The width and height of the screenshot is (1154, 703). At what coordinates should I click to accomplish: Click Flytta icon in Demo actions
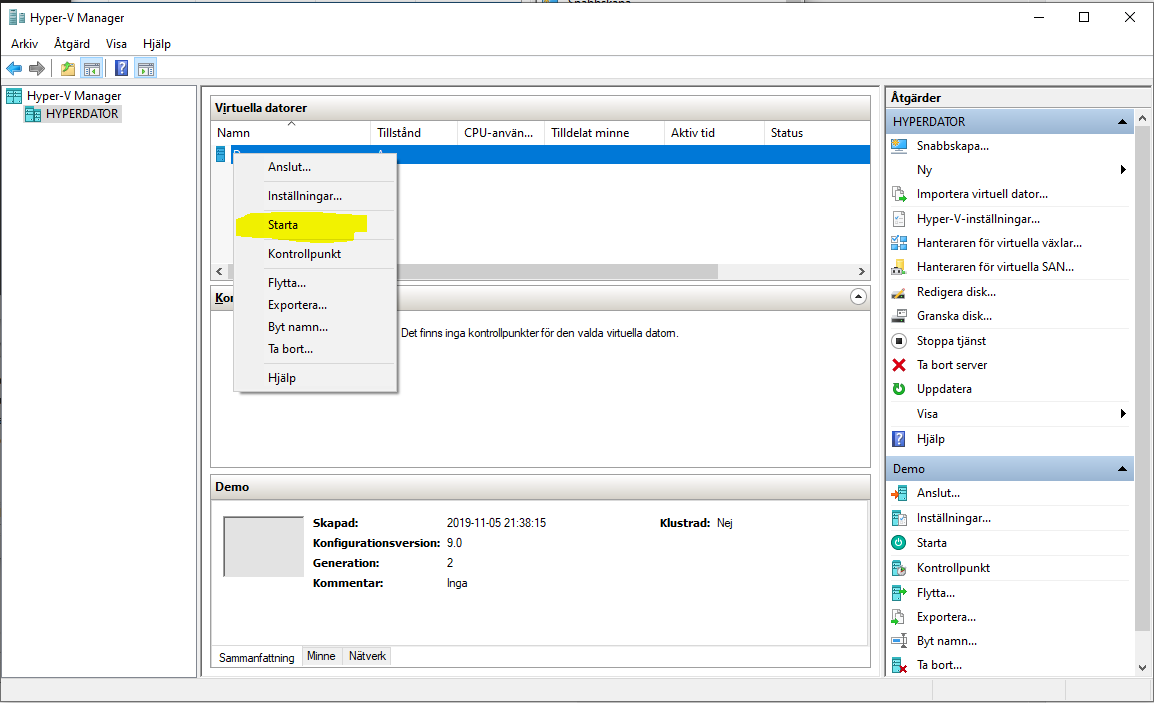899,593
